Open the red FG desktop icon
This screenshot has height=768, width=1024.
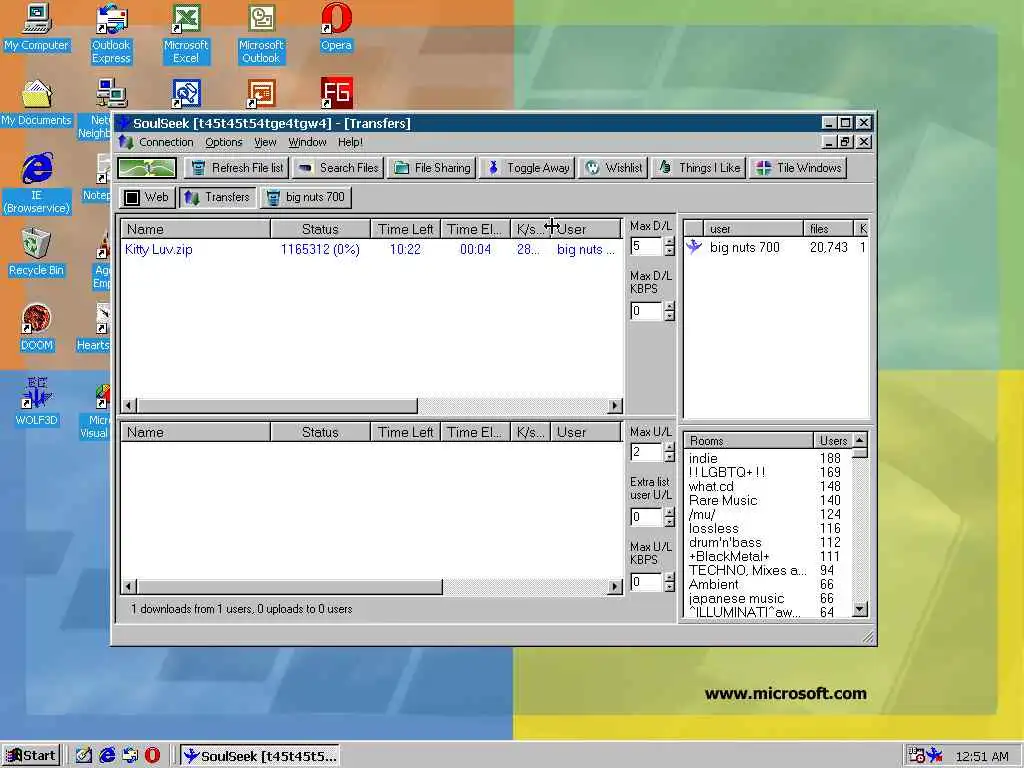(x=336, y=93)
